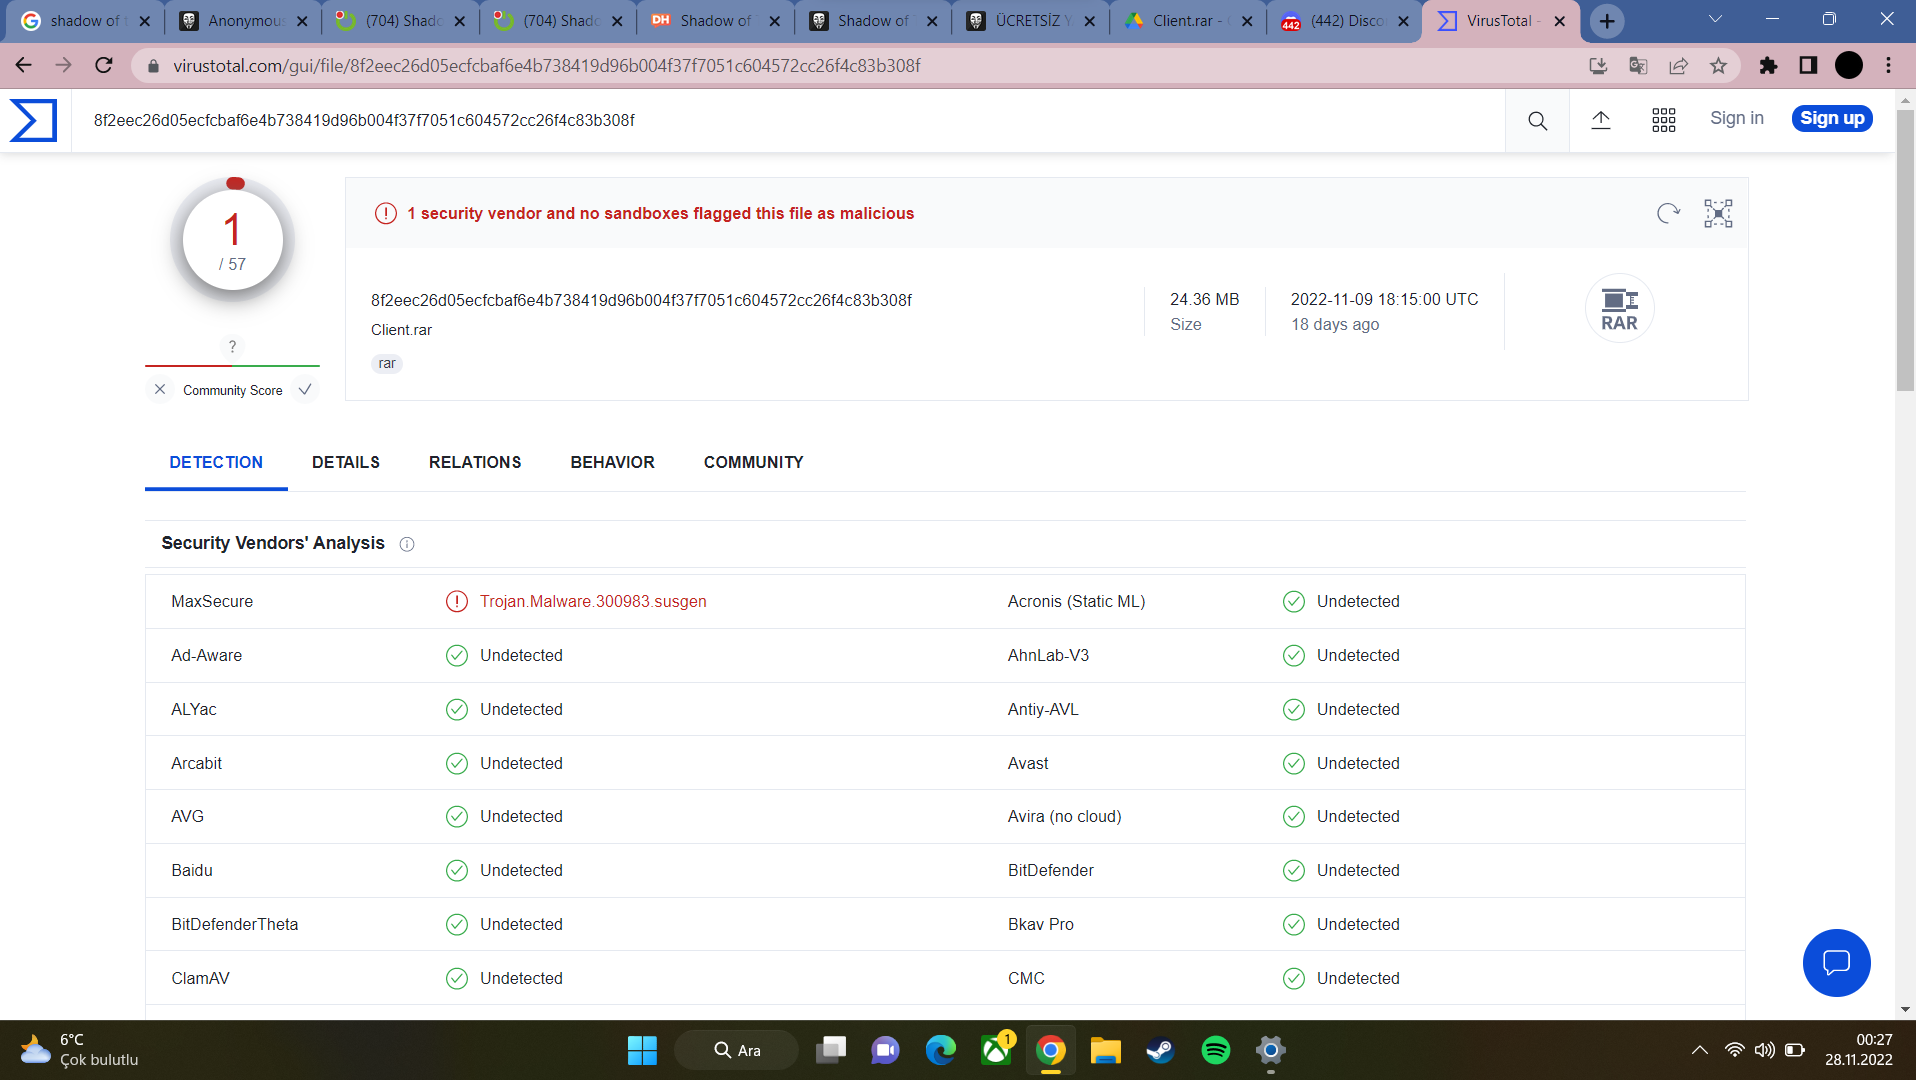Click the rar tag chip

[x=387, y=363]
